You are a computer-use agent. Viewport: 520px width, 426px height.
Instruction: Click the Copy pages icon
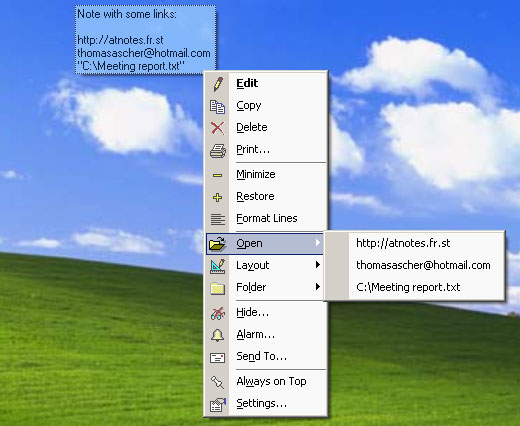pyautogui.click(x=217, y=107)
